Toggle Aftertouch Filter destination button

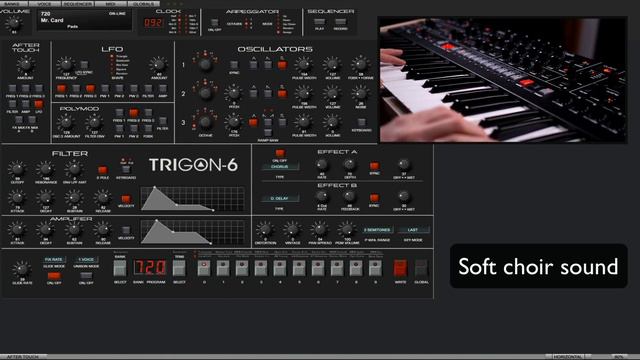[12, 104]
